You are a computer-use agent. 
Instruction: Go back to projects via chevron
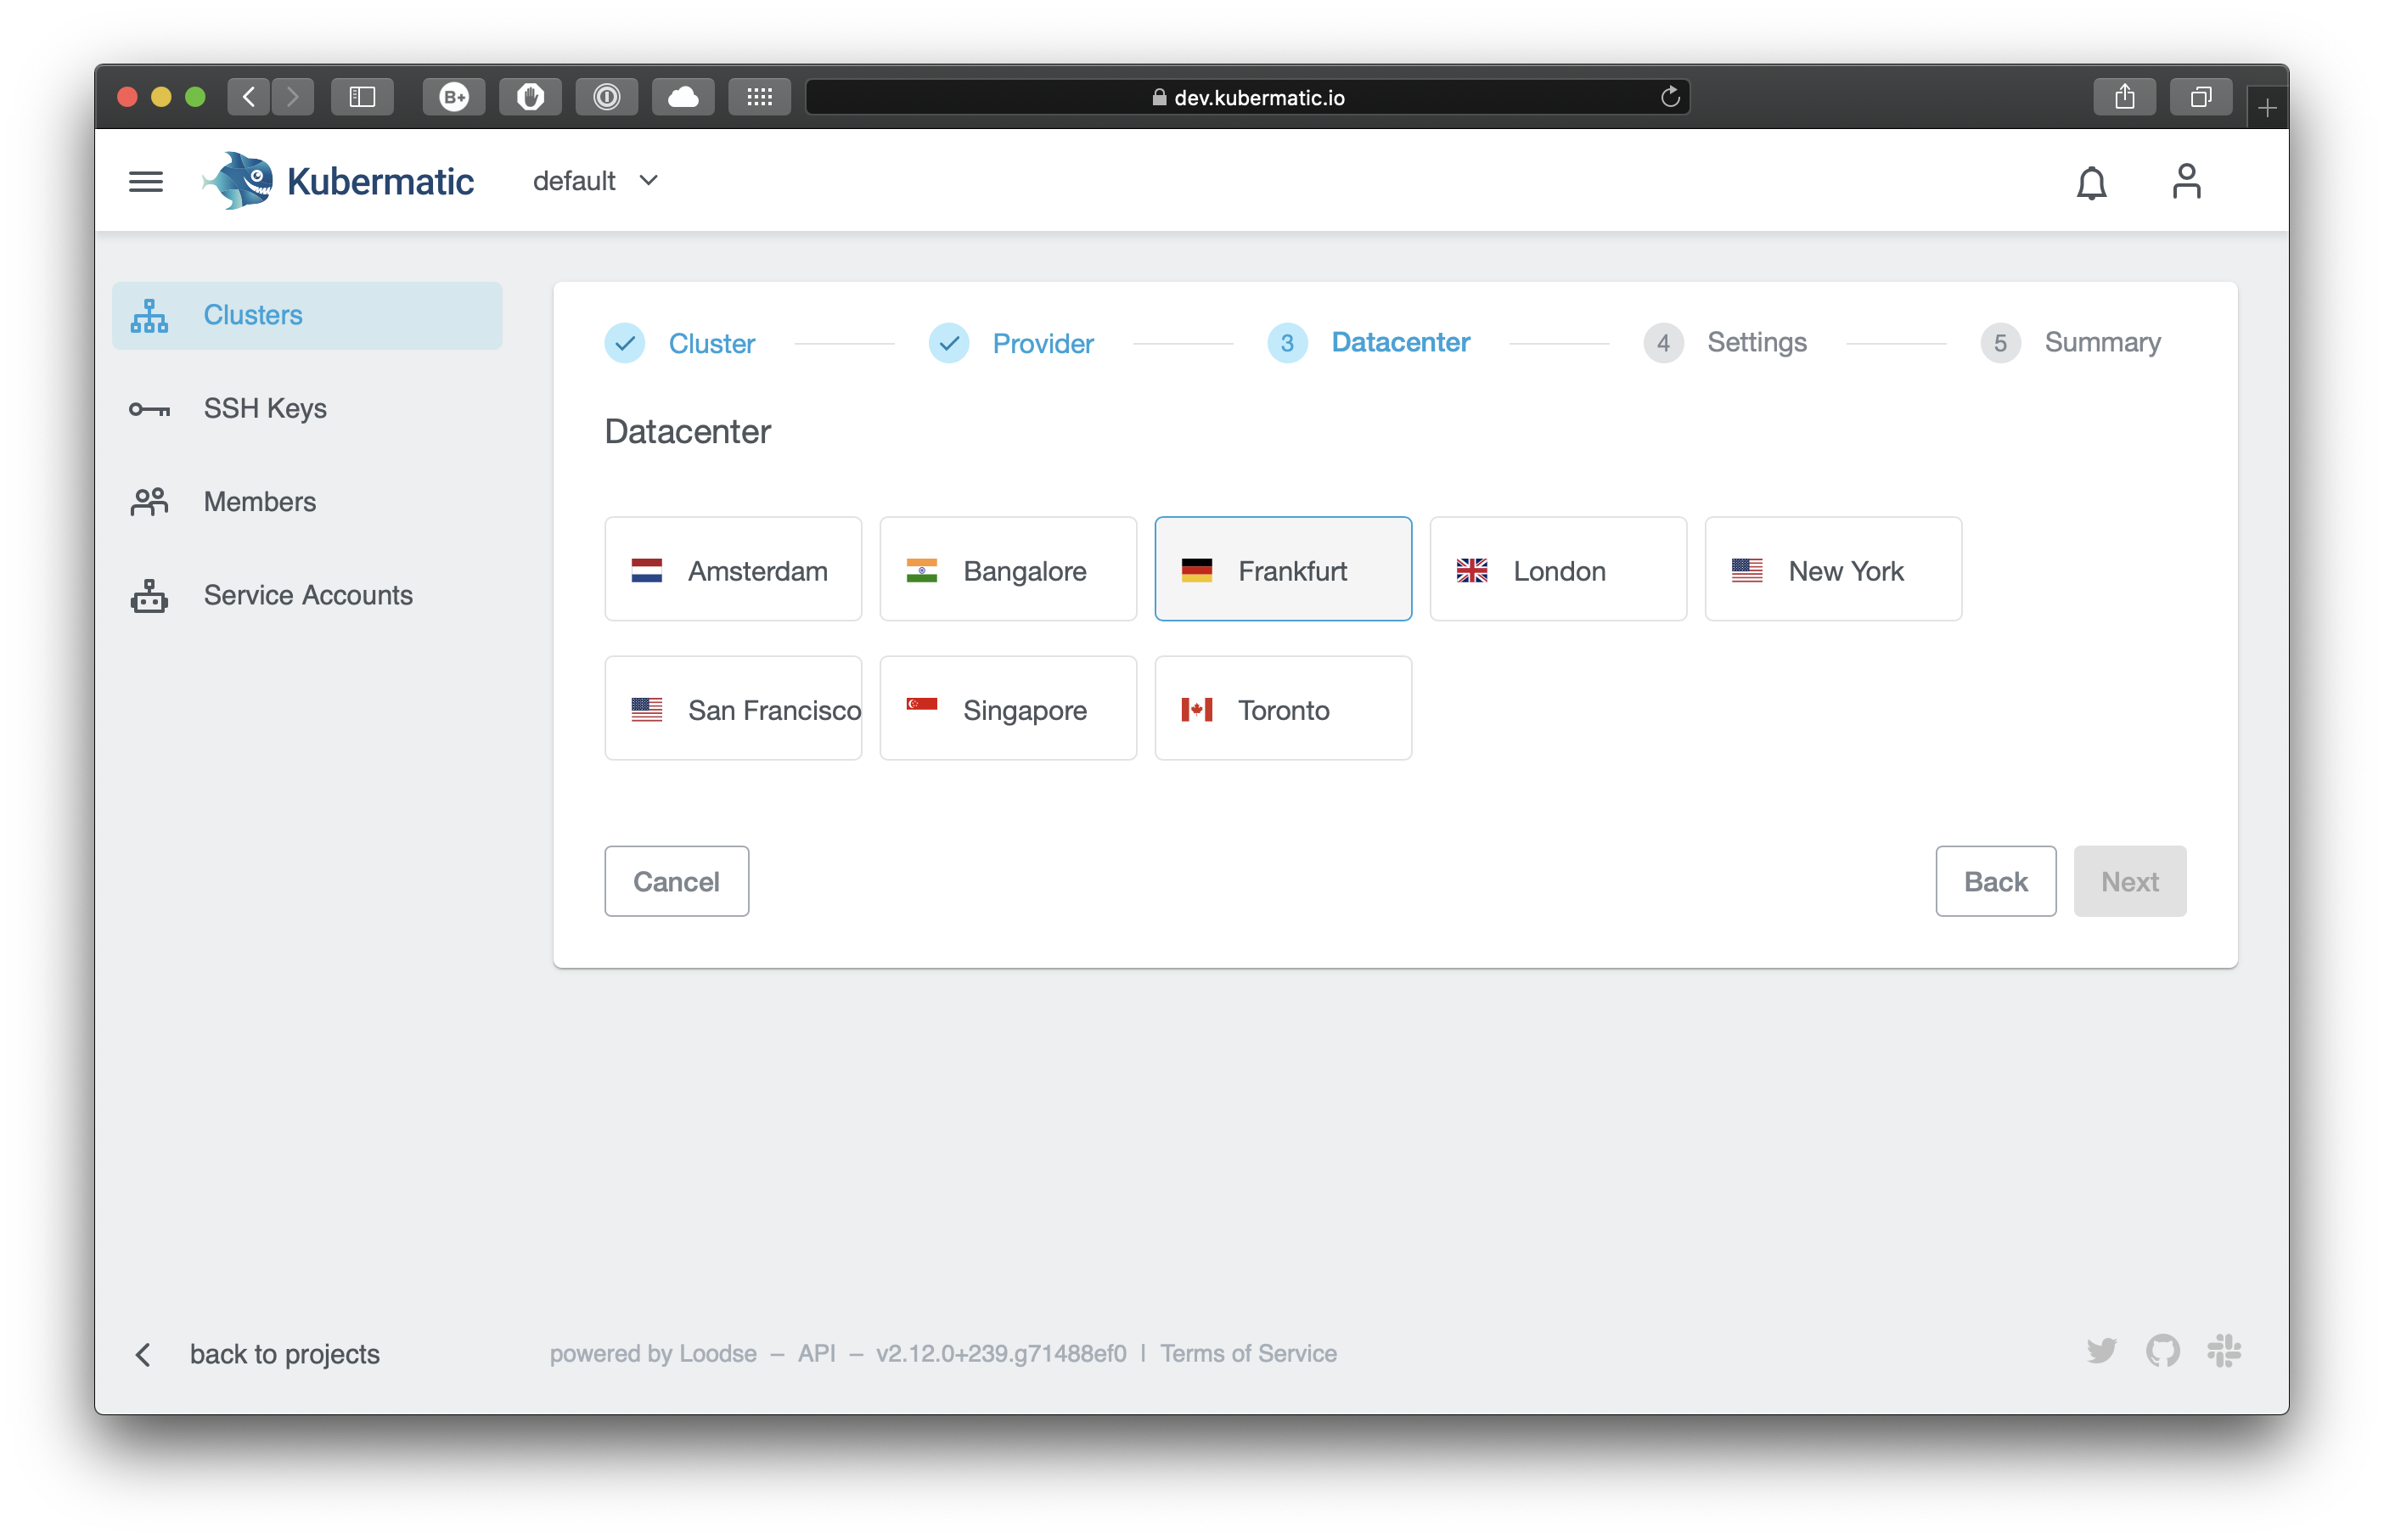144,1354
